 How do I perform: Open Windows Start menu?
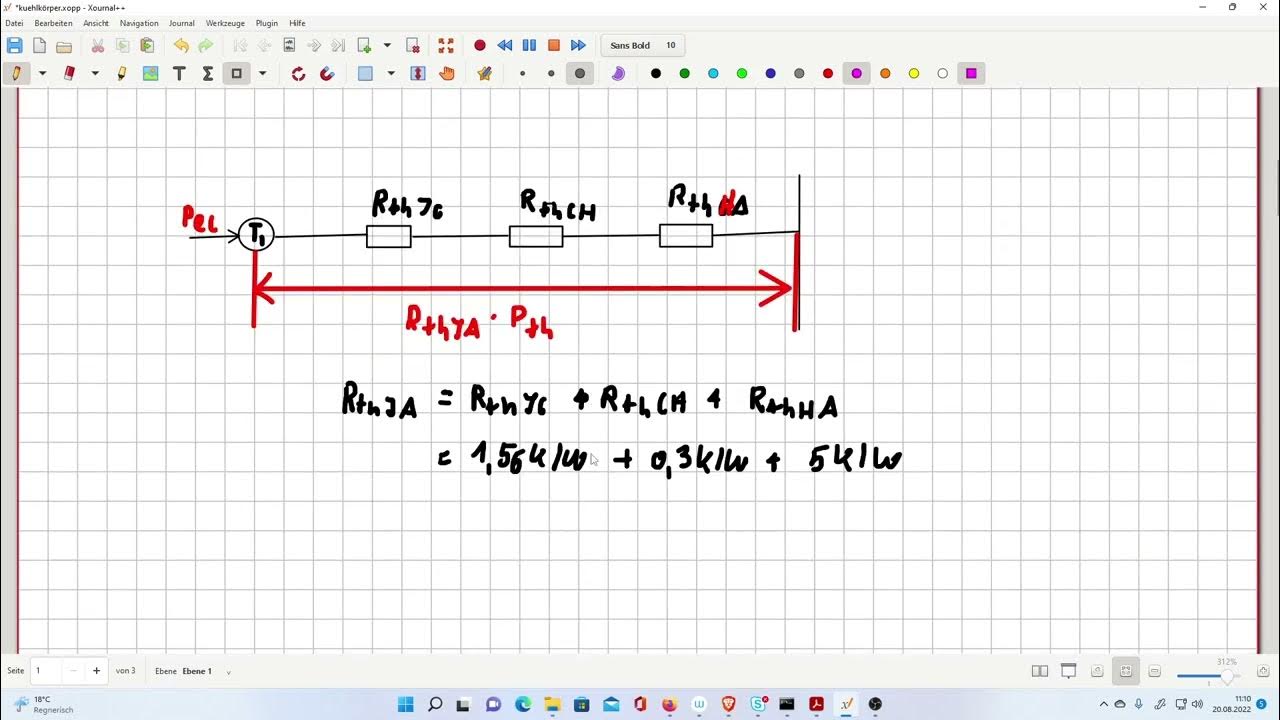click(x=406, y=704)
